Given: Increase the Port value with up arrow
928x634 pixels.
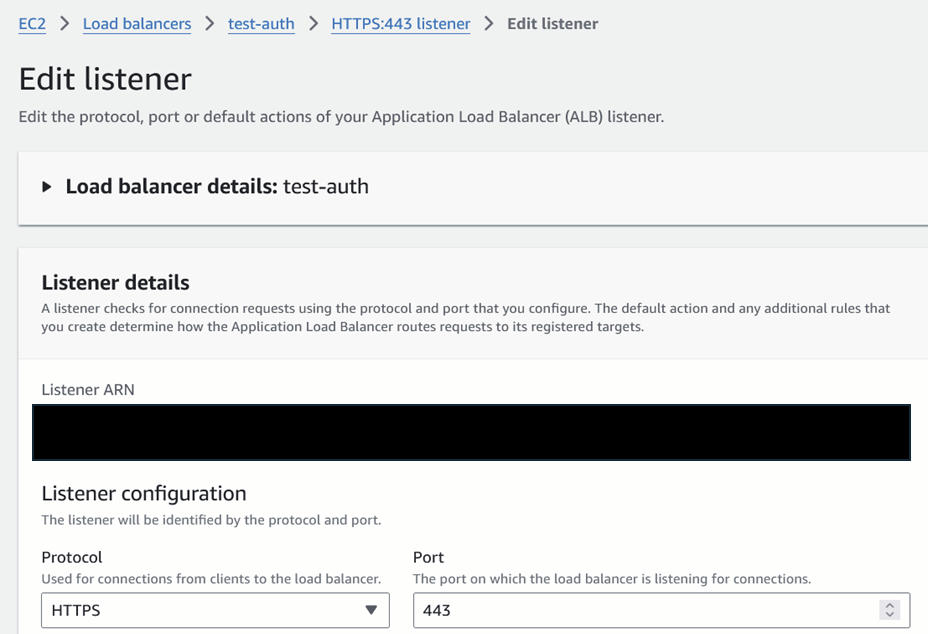Looking at the screenshot, I should [889, 605].
